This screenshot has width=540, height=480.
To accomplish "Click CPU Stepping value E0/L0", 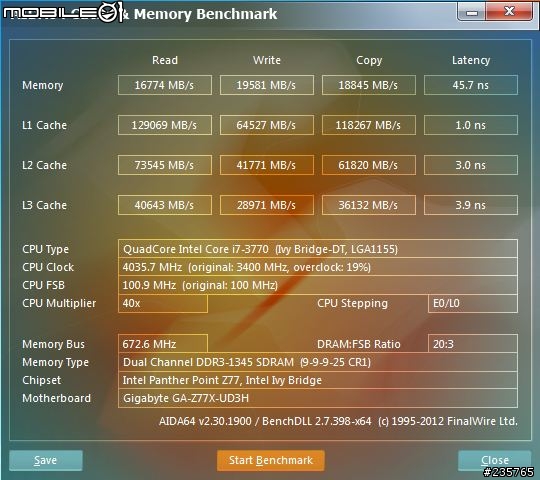I will [x=472, y=303].
